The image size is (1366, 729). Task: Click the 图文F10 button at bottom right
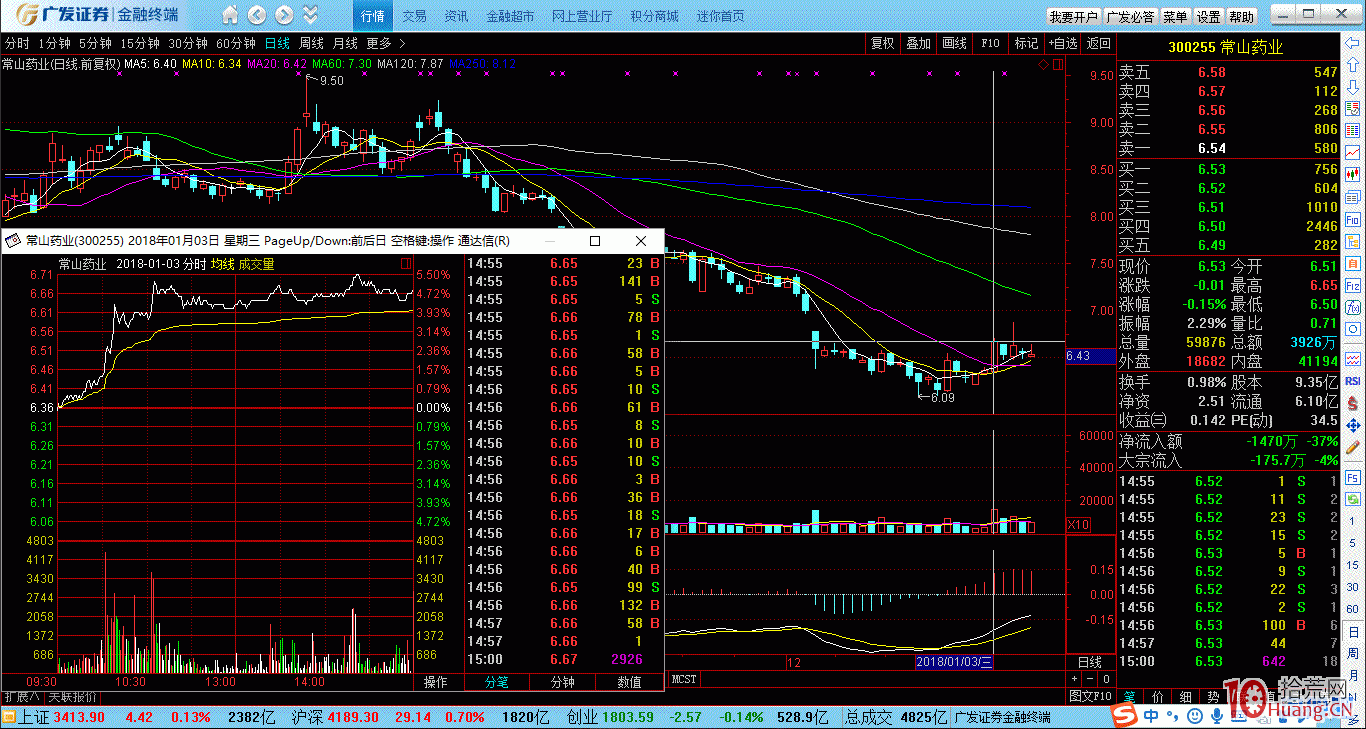pos(1090,696)
